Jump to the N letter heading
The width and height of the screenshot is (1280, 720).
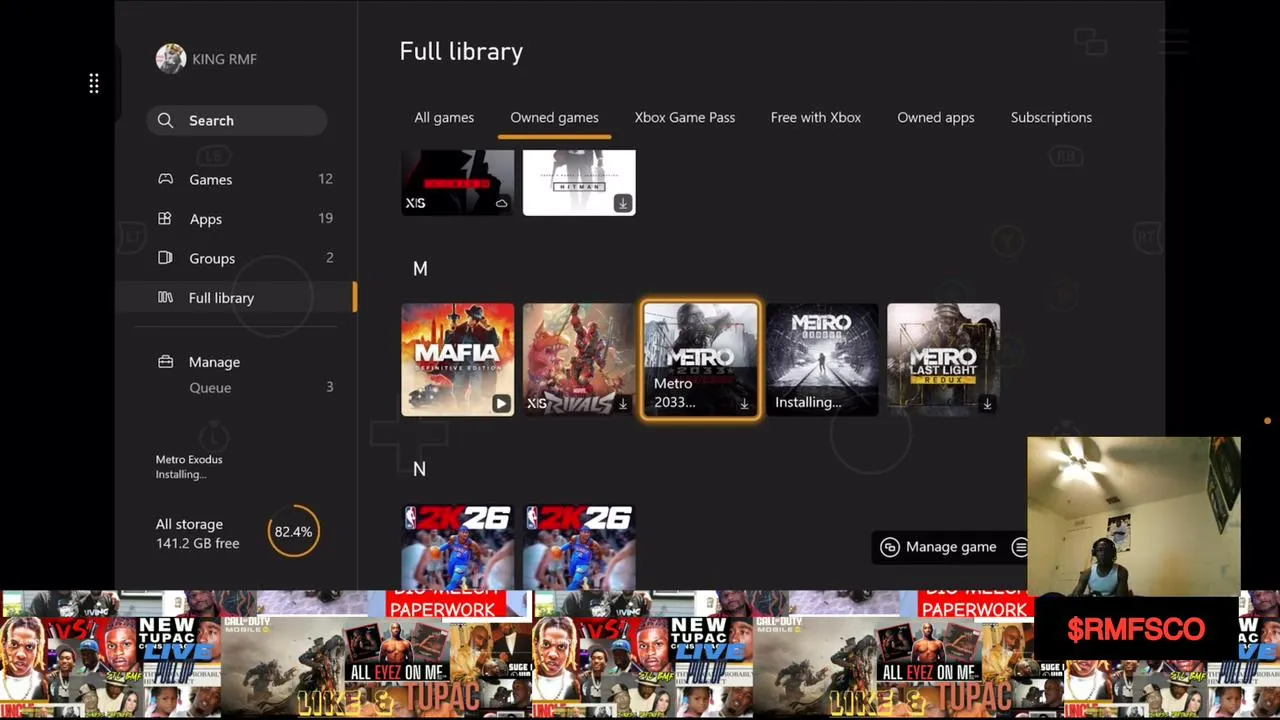[419, 468]
